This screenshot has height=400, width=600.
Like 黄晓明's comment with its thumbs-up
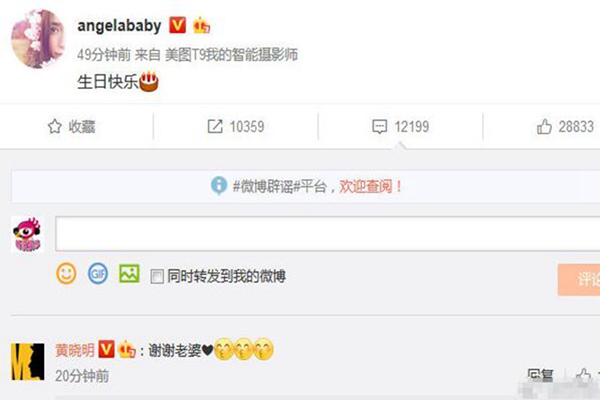584,375
